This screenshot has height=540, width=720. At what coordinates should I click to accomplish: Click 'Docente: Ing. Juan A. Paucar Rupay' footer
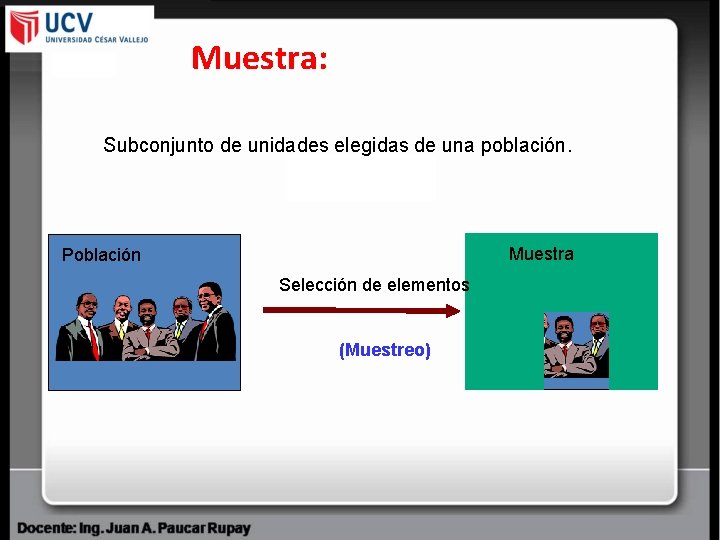click(x=134, y=528)
